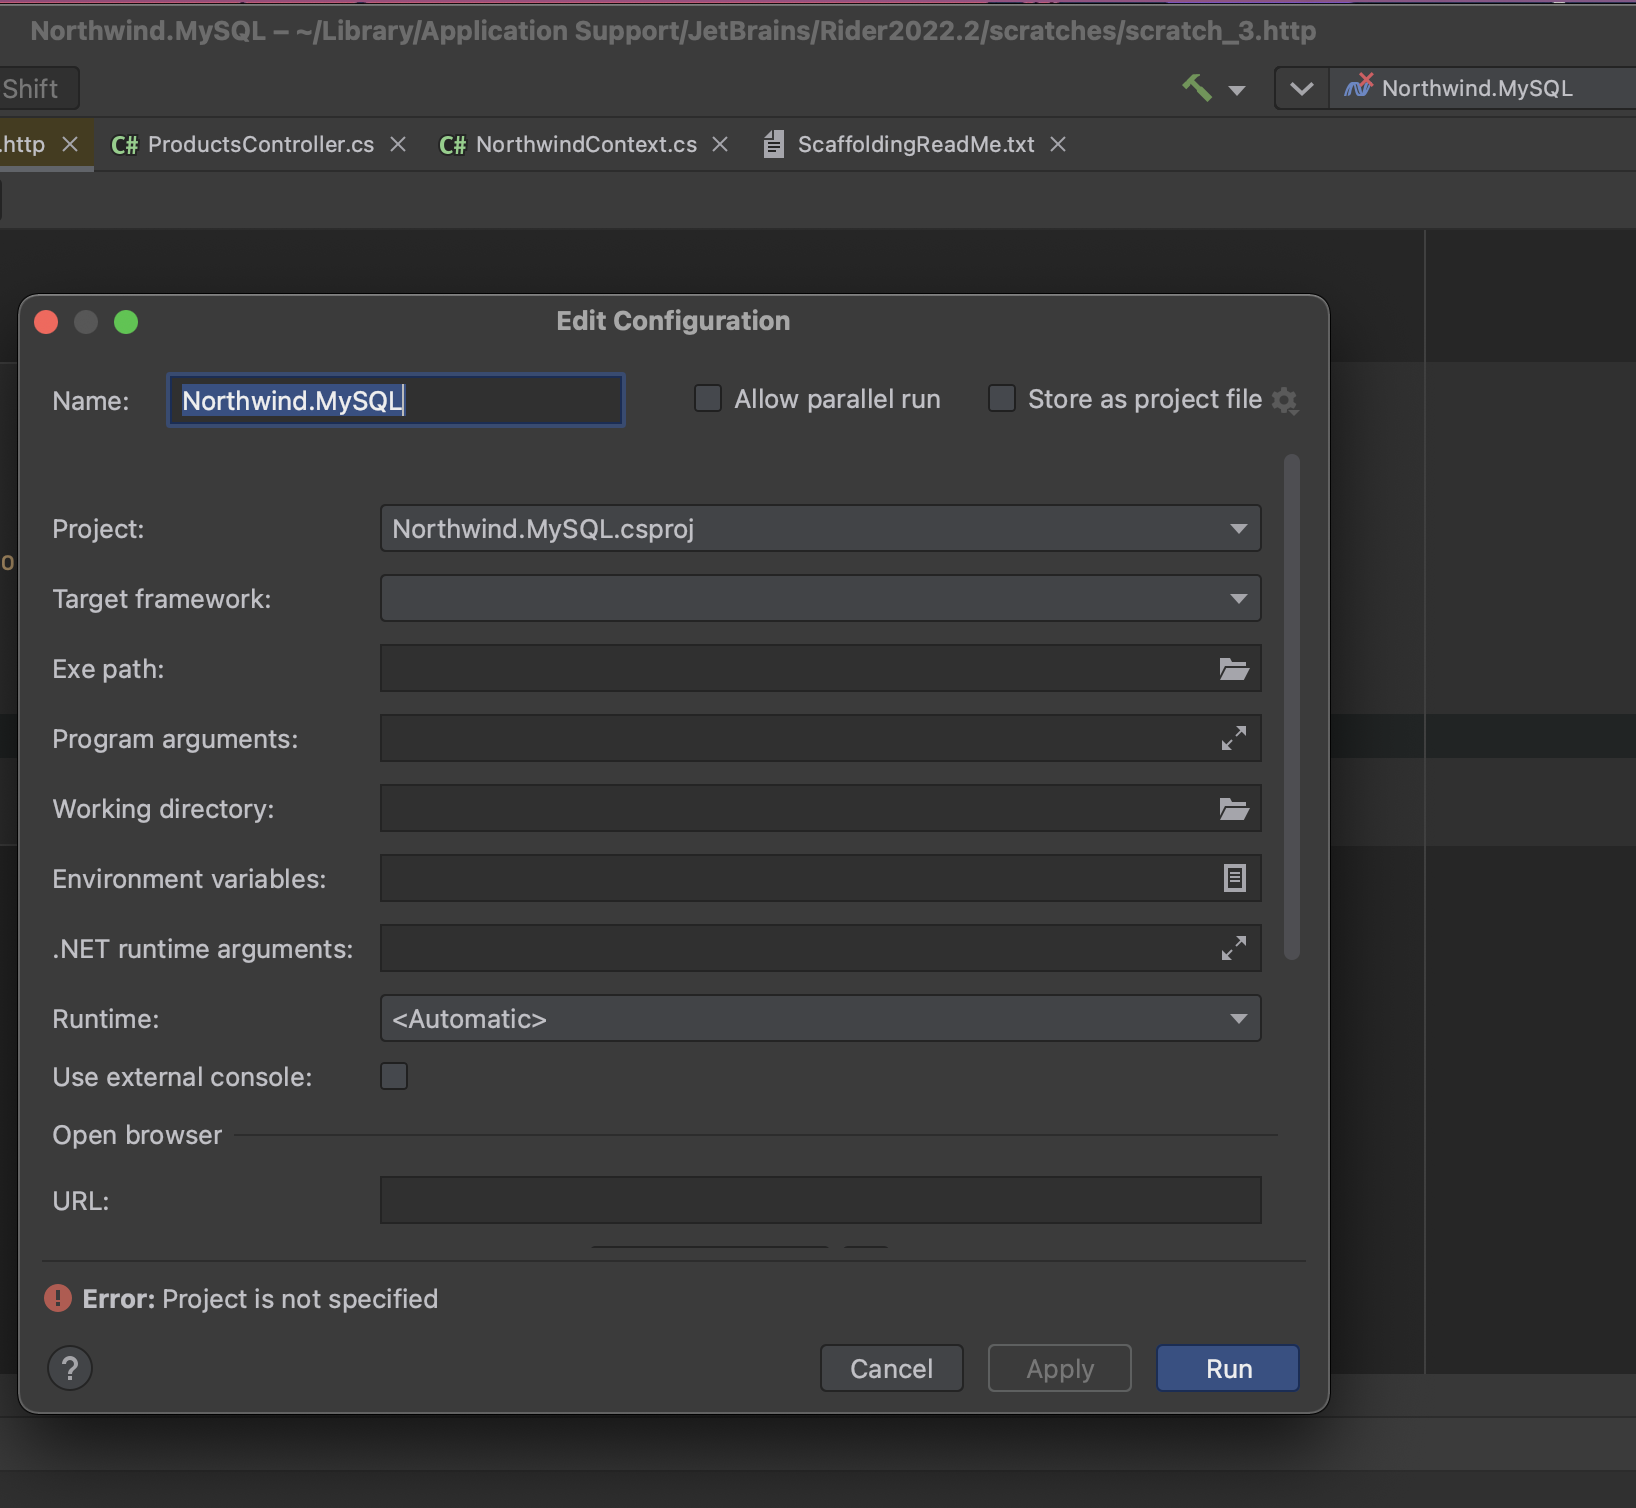The width and height of the screenshot is (1636, 1508).
Task: Expand the Target framework dropdown
Action: pyautogui.click(x=820, y=598)
